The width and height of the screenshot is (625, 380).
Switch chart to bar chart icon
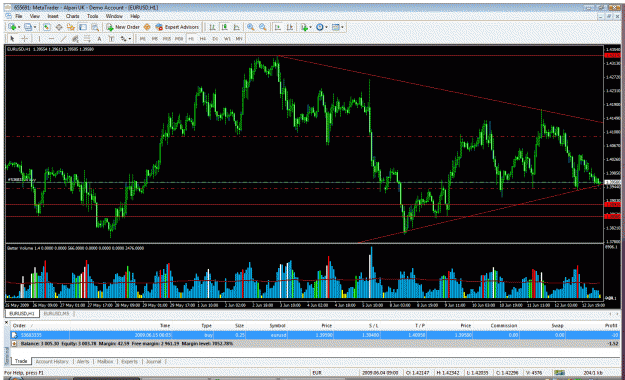pos(212,27)
